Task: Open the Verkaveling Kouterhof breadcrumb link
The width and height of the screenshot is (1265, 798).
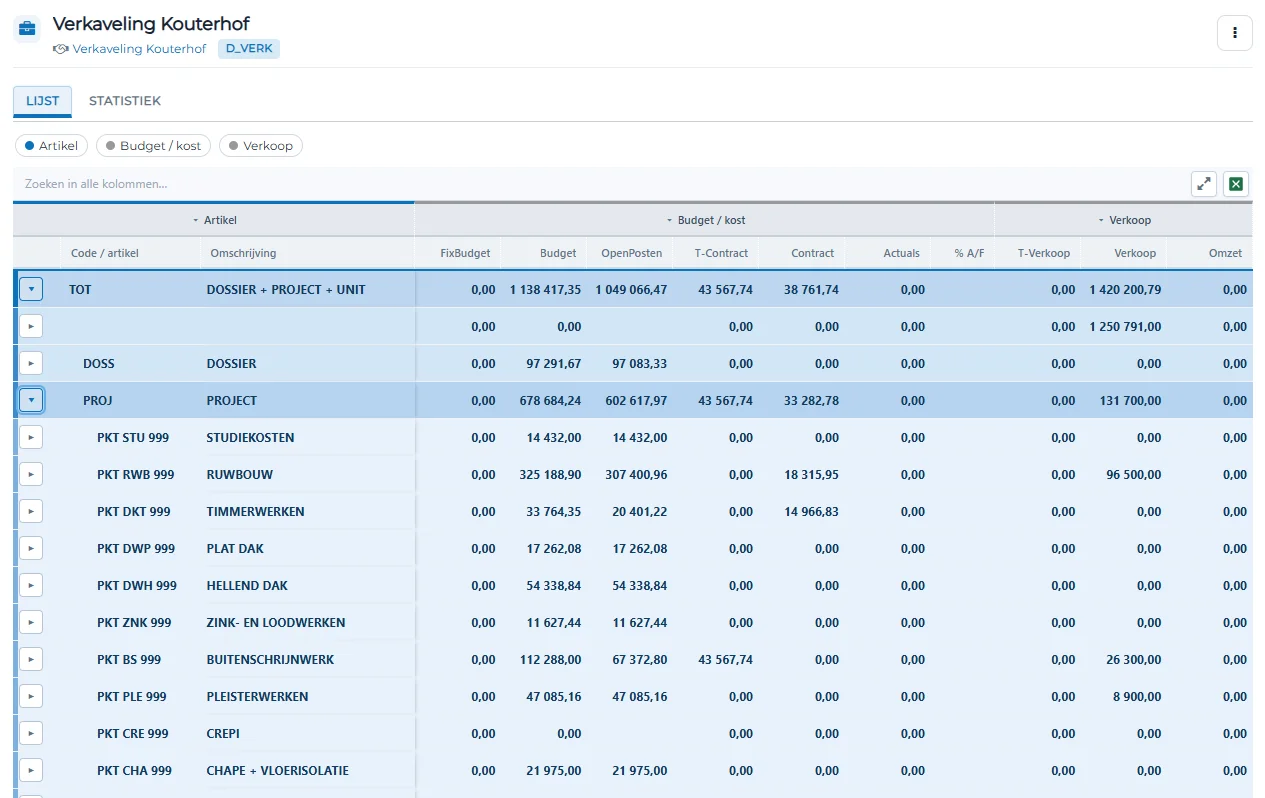Action: [140, 49]
